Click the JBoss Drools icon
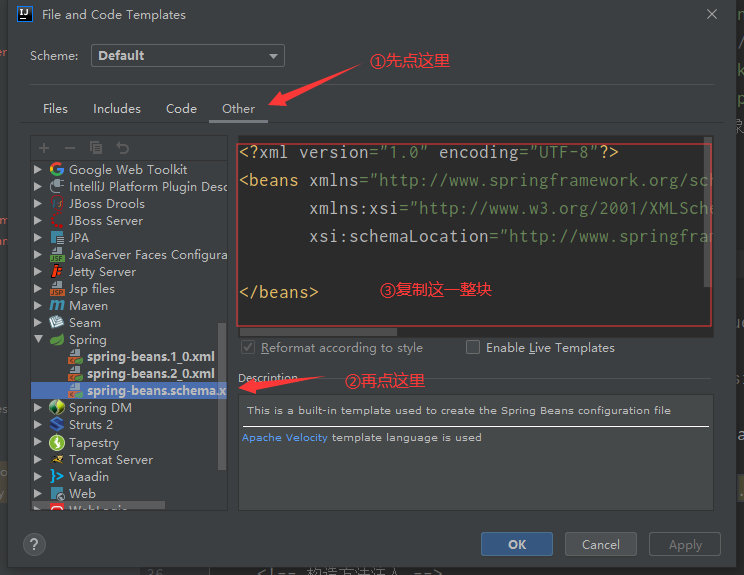744x575 pixels. click(x=57, y=204)
